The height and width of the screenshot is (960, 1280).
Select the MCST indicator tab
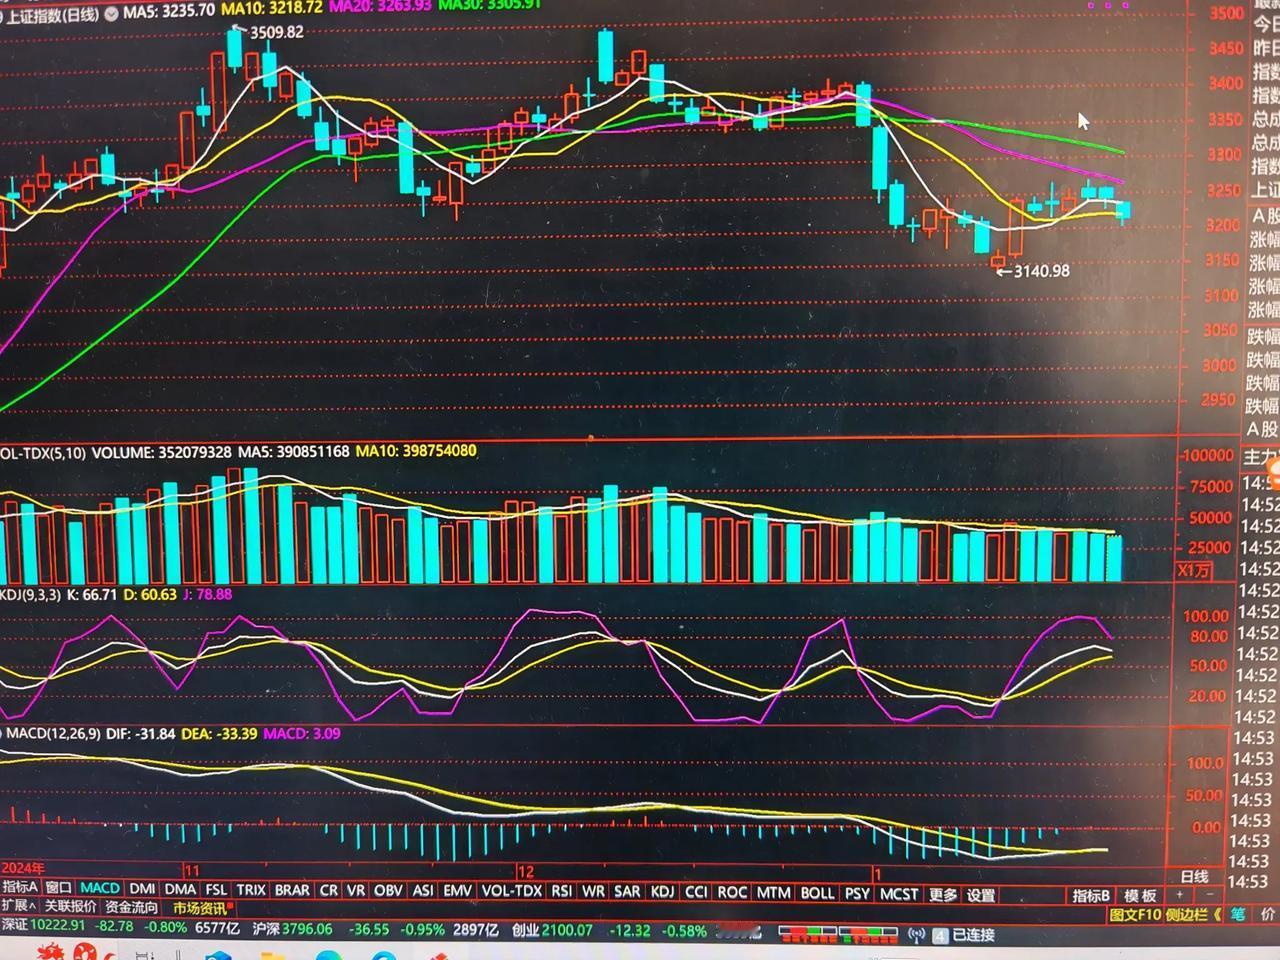[899, 893]
